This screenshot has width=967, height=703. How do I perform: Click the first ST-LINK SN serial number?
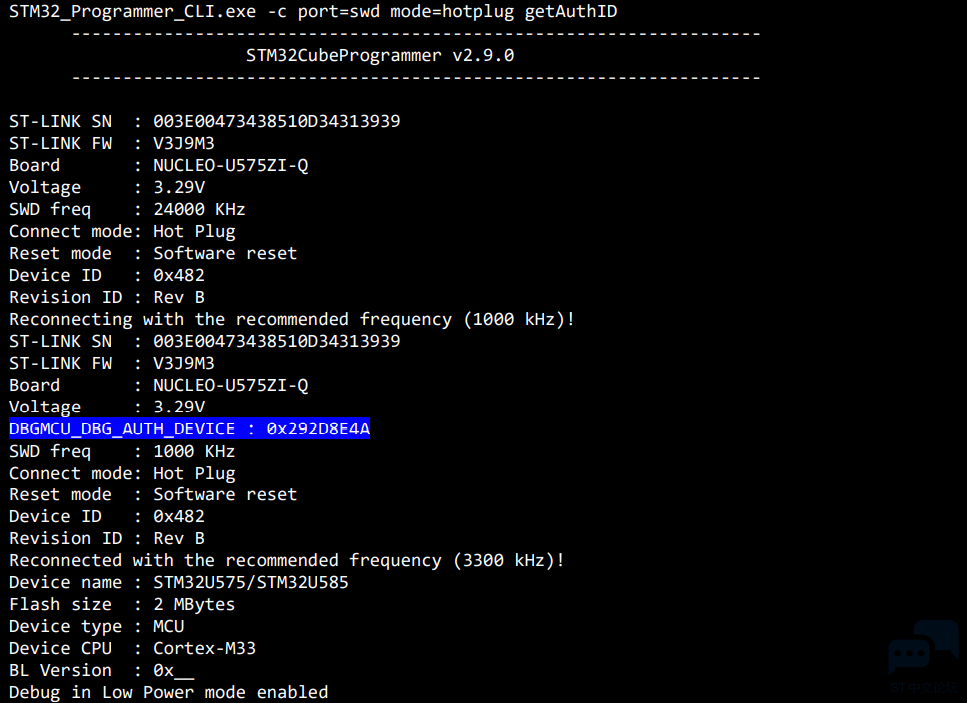pos(276,121)
